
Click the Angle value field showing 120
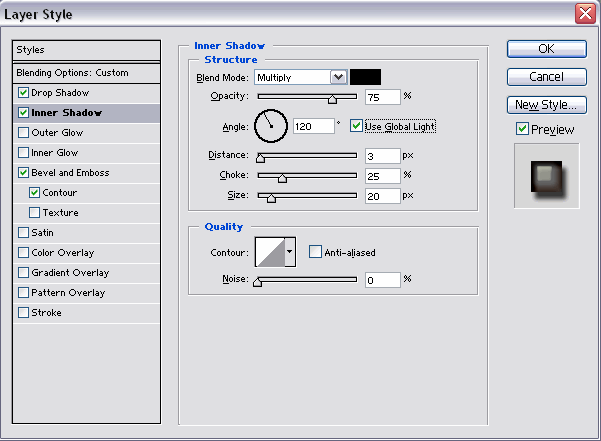[314, 126]
